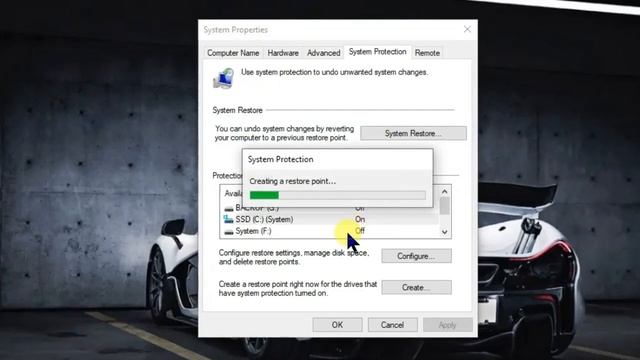Click the System Restore section heading
Image resolution: width=640 pixels, height=360 pixels.
click(237, 110)
